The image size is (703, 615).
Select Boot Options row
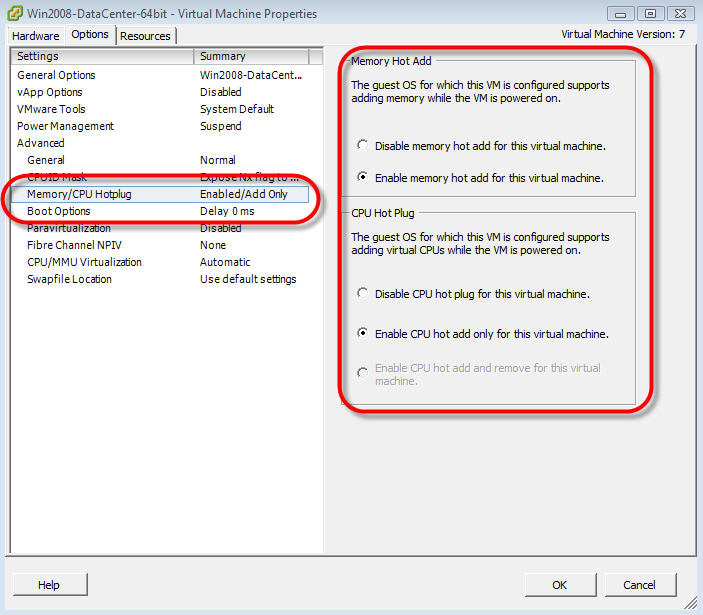161,211
